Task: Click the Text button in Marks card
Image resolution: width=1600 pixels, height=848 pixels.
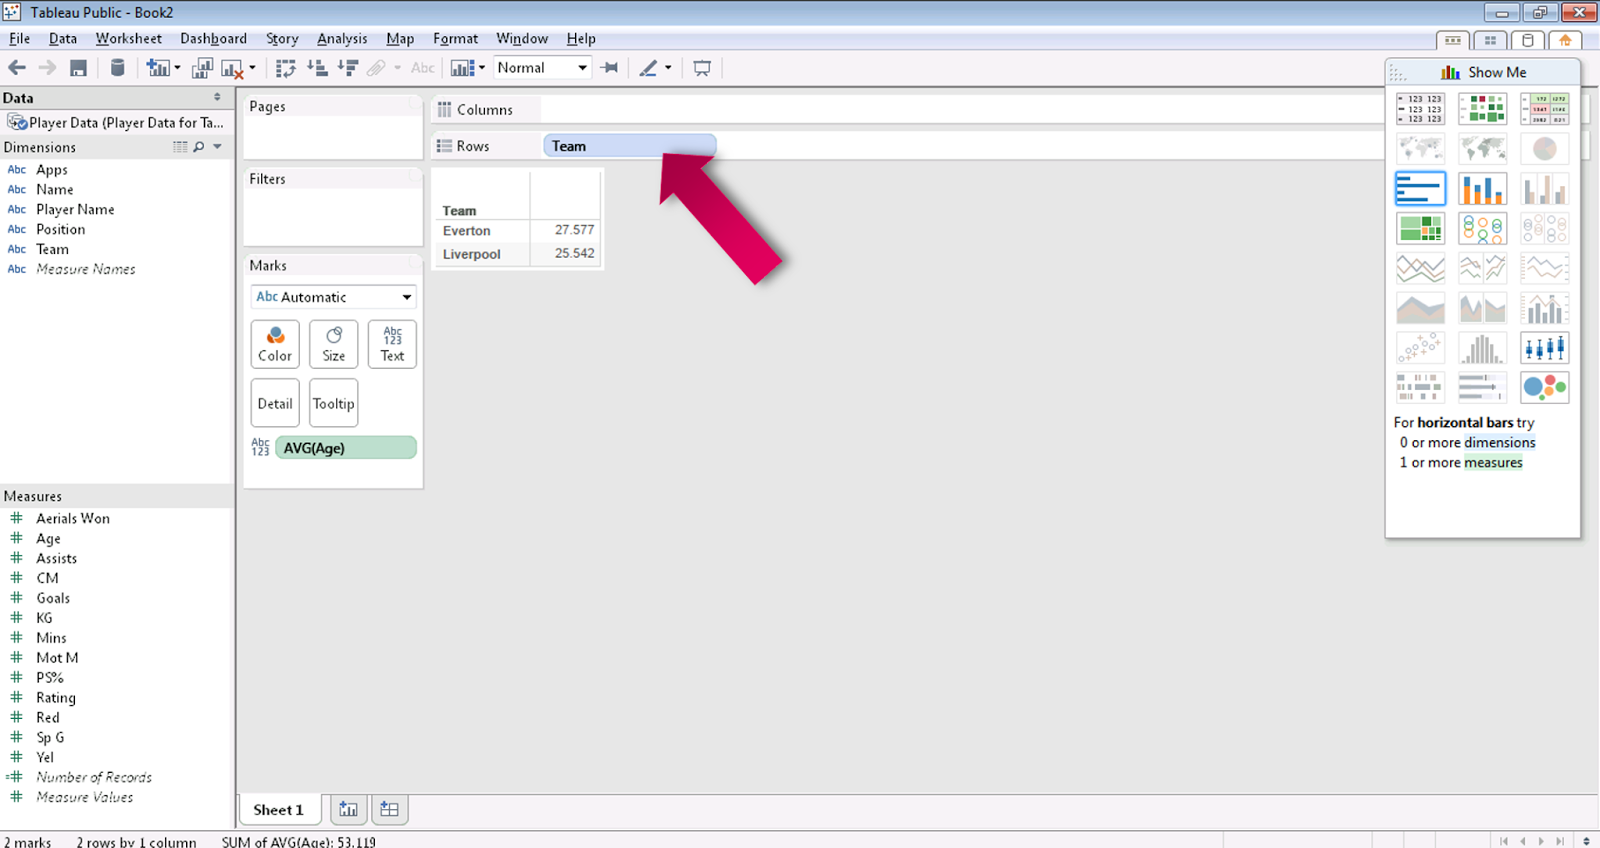Action: point(392,344)
